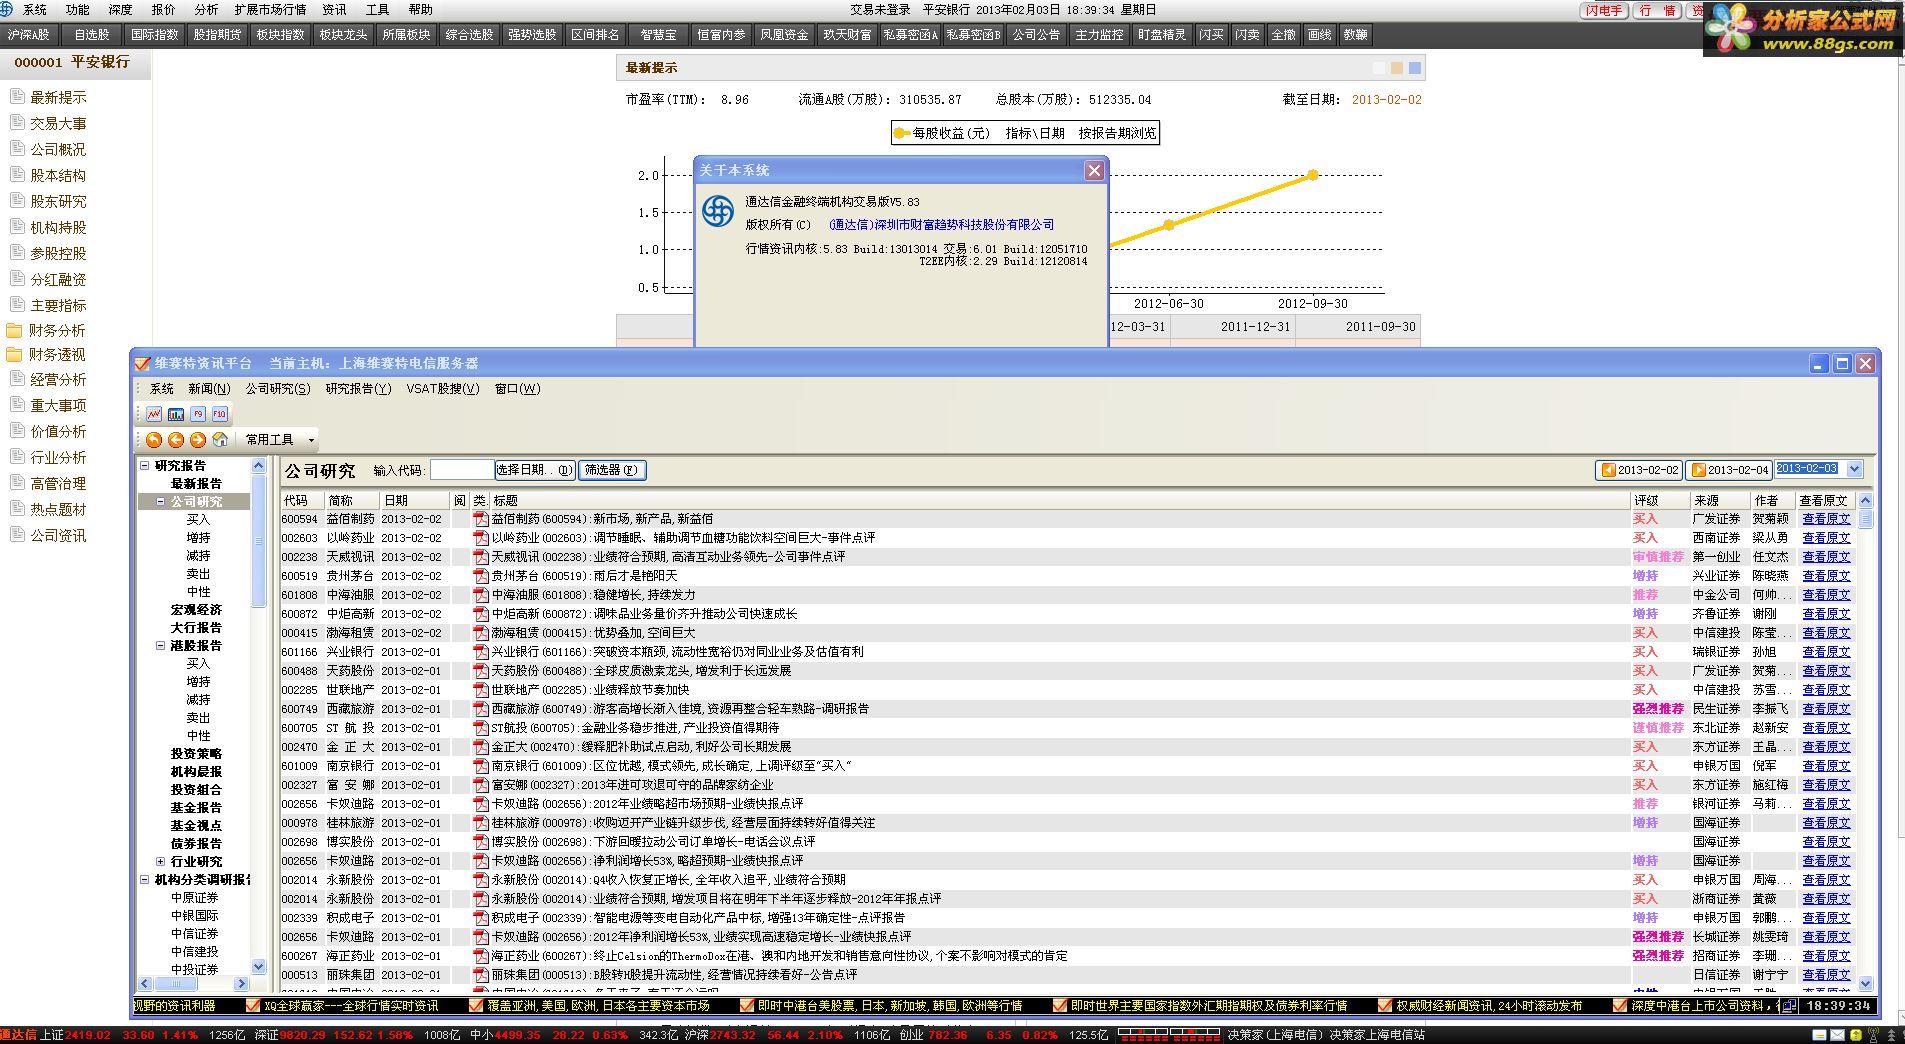The width and height of the screenshot is (1905, 1044).
Task: Open the 公司研究(S) menu
Action: pyautogui.click(x=278, y=389)
